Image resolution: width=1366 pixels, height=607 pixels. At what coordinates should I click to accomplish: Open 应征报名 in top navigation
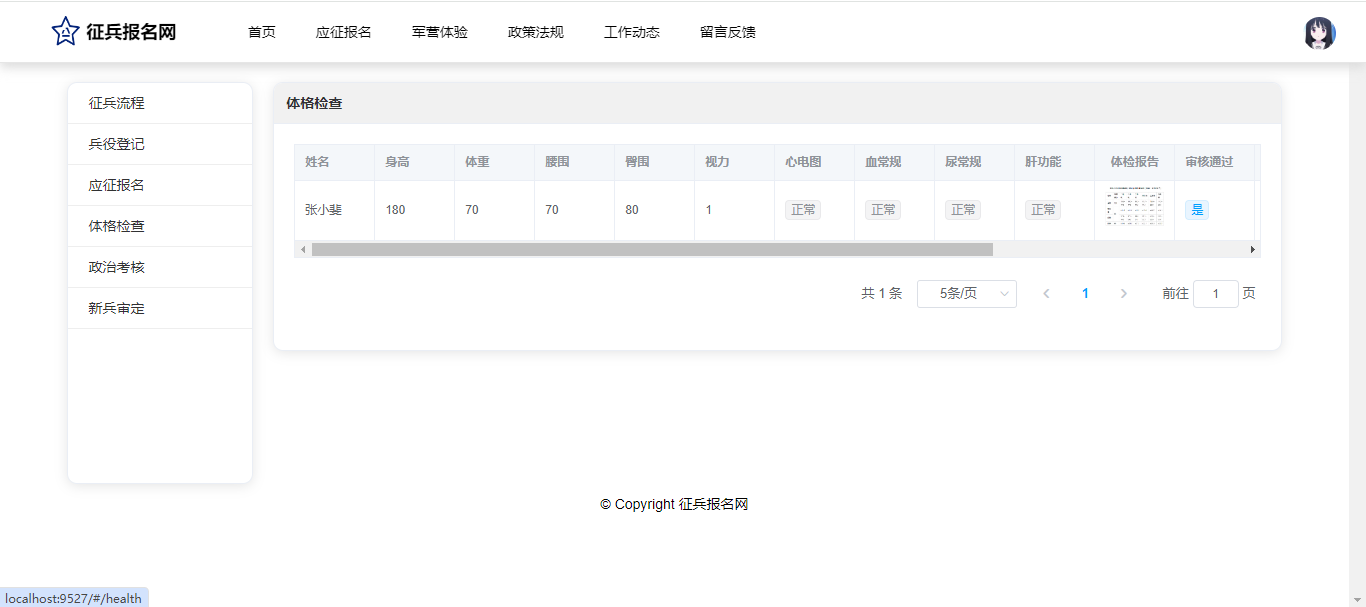coord(344,32)
